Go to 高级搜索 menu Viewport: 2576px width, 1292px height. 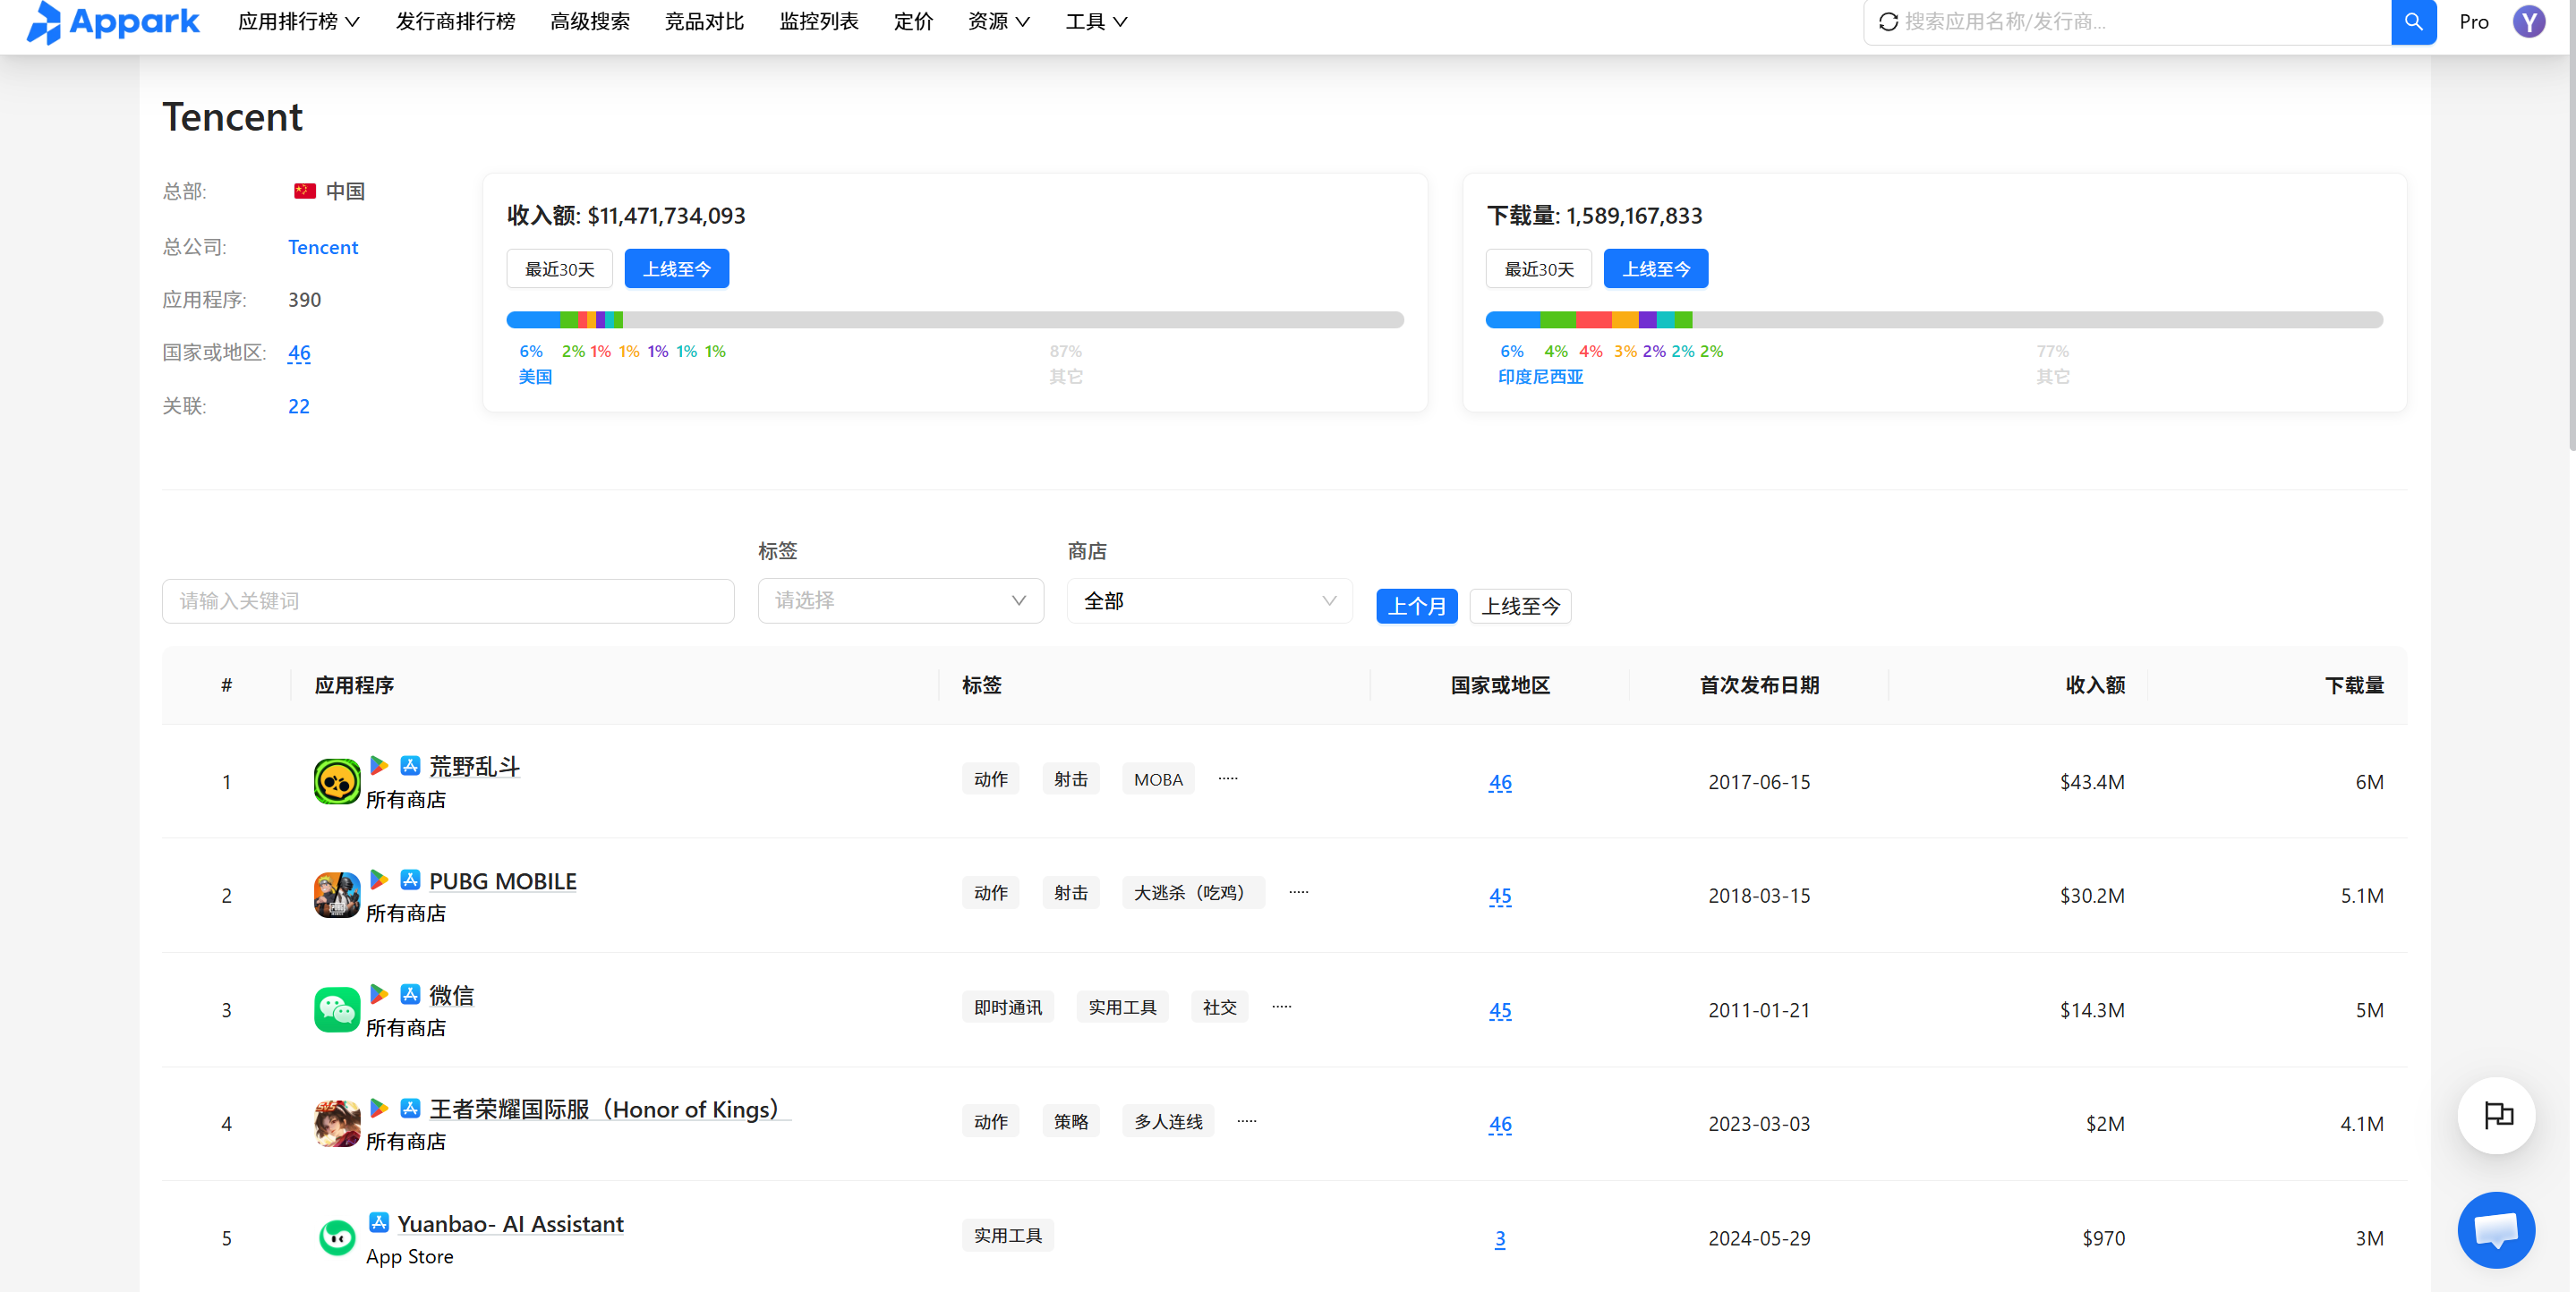click(x=590, y=21)
